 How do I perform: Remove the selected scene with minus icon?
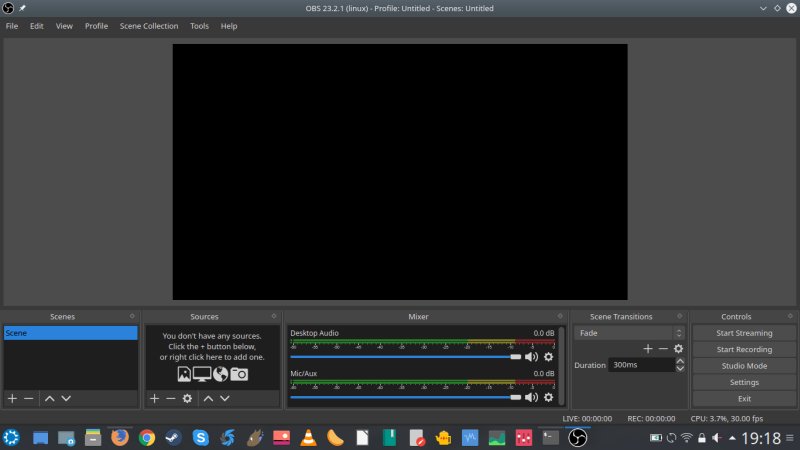pyautogui.click(x=29, y=398)
